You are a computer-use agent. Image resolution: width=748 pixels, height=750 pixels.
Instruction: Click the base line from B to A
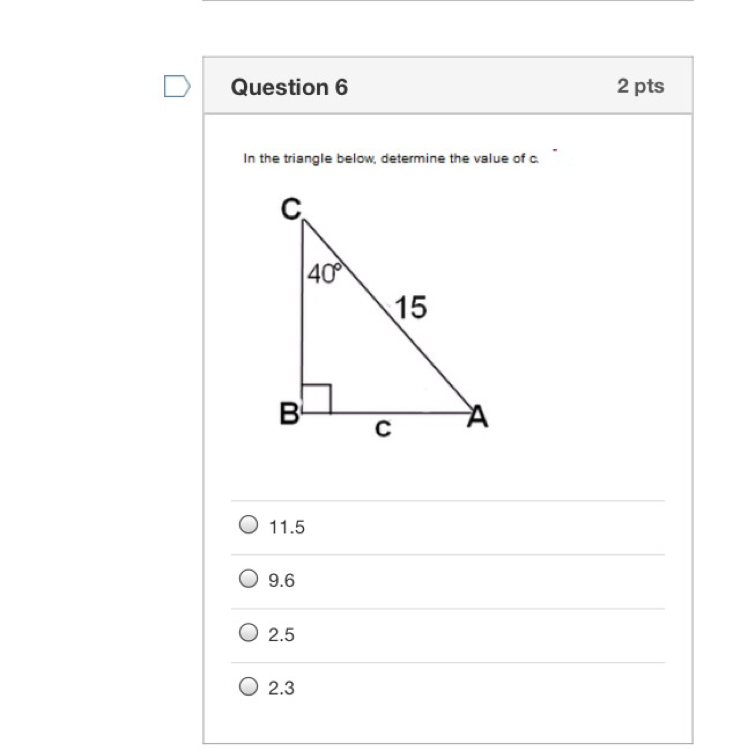tap(400, 411)
